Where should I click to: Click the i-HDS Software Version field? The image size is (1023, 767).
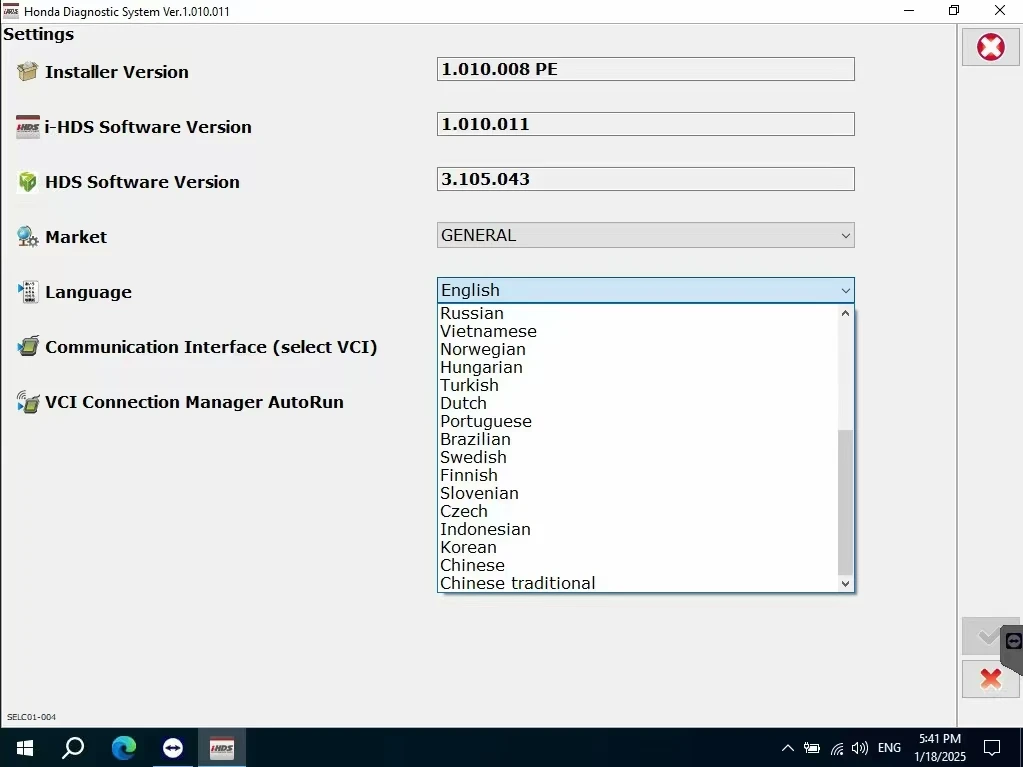(645, 124)
